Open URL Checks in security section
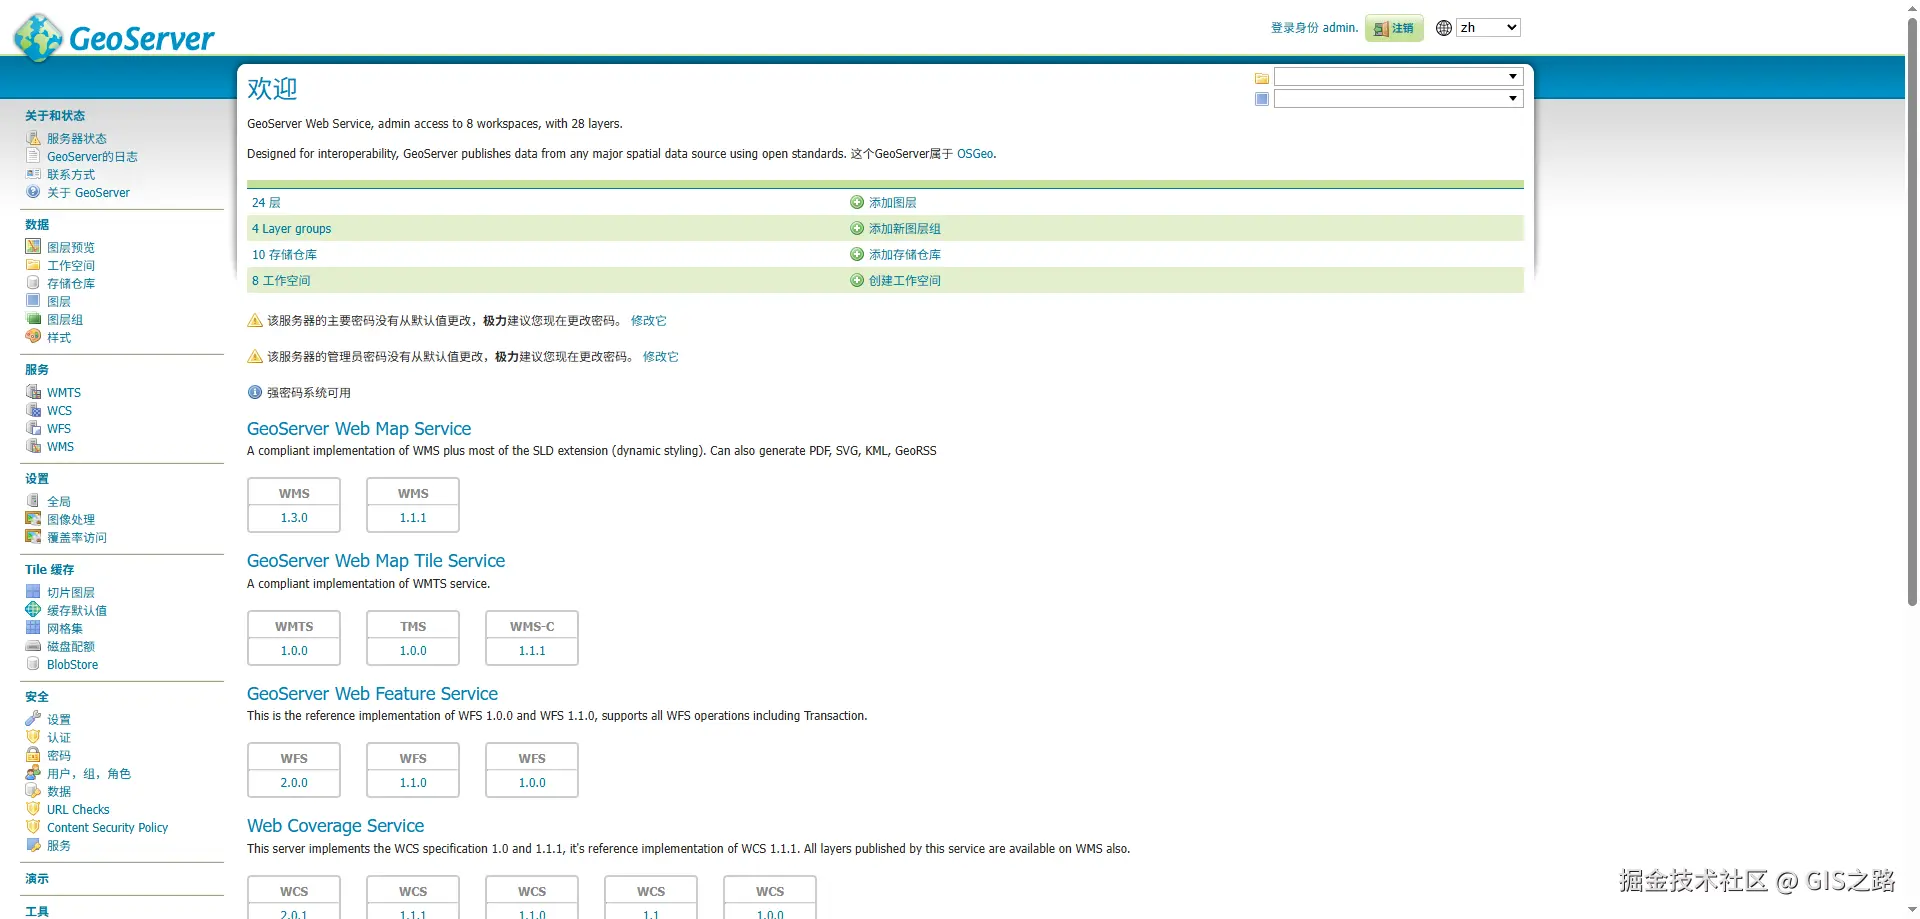 pos(78,810)
